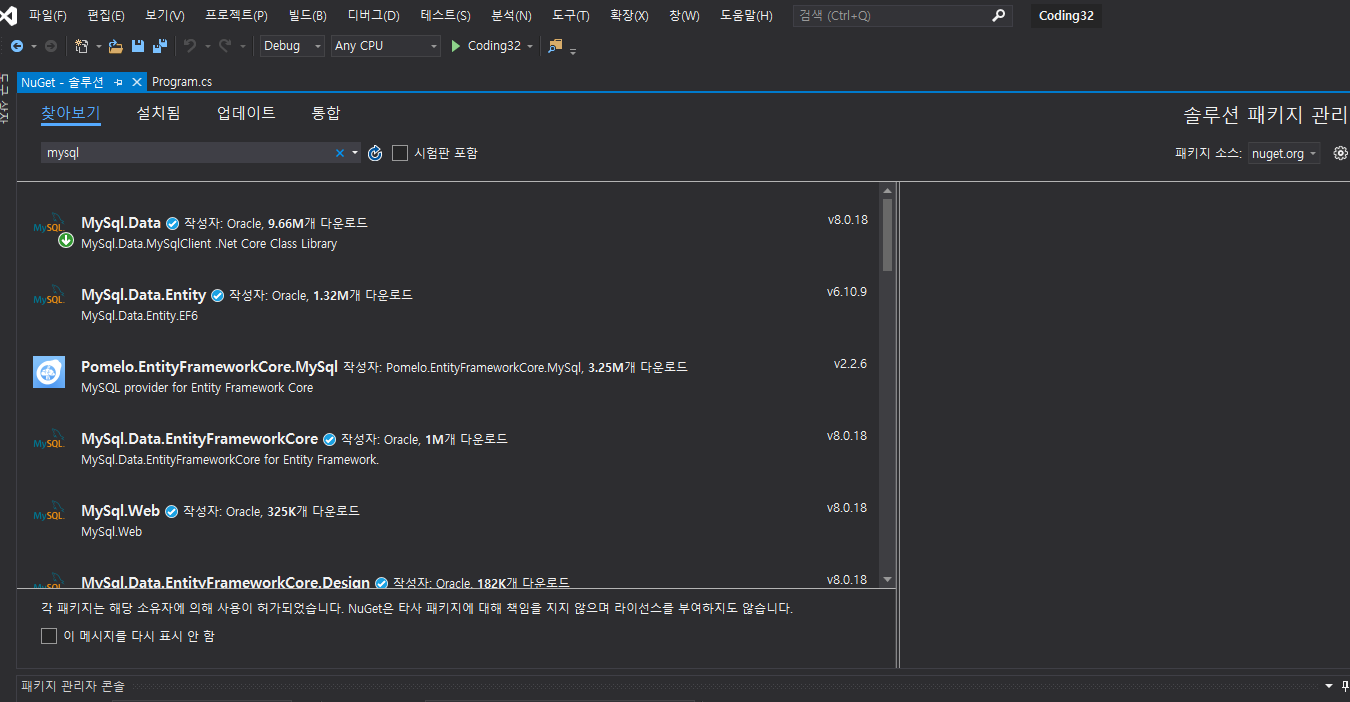This screenshot has height=702, width=1350.
Task: Open the 확장(X) menu
Action: click(629, 16)
